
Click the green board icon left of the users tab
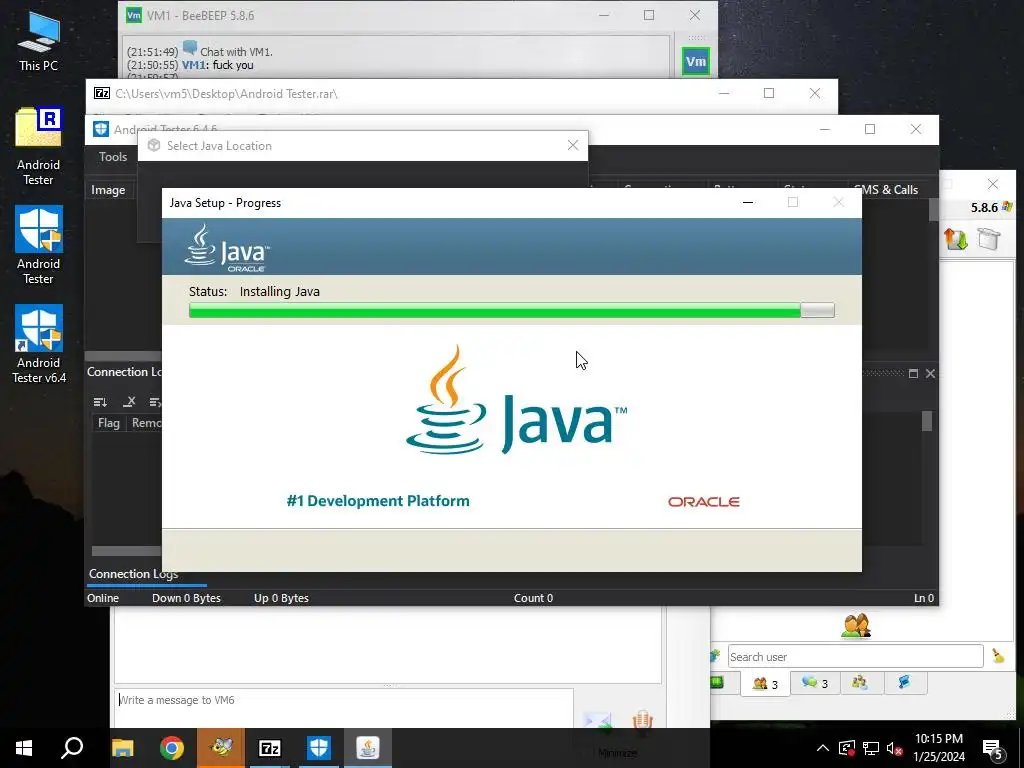717,682
